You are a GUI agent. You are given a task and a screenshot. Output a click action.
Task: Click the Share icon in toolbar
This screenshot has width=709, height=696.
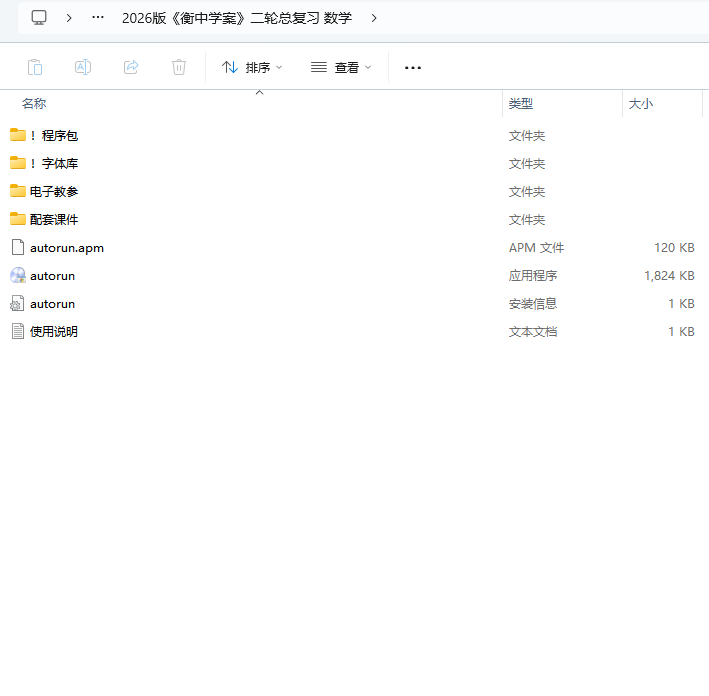(131, 67)
